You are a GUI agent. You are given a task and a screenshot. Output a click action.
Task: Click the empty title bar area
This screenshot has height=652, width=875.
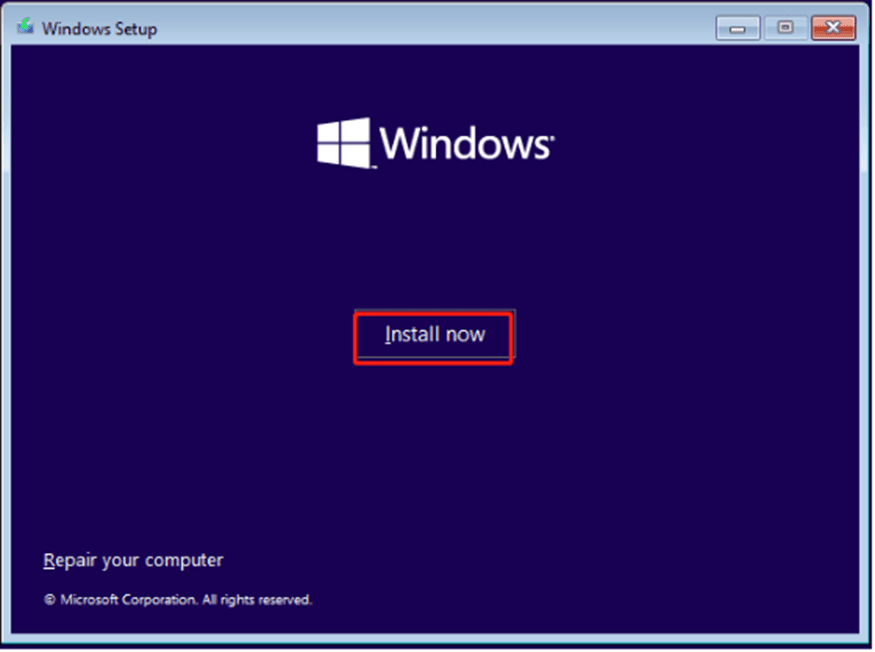coord(430,28)
